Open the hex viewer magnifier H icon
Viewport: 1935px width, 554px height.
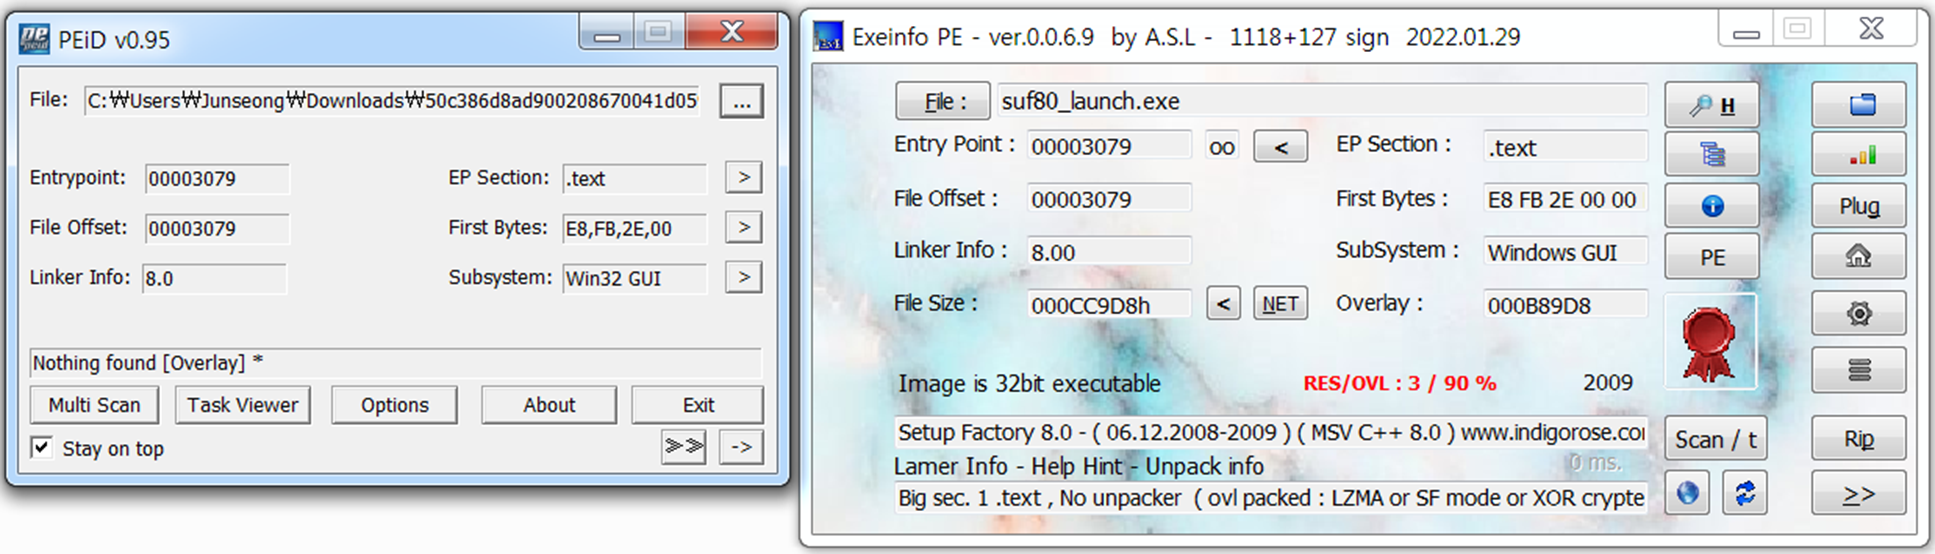pos(1712,105)
